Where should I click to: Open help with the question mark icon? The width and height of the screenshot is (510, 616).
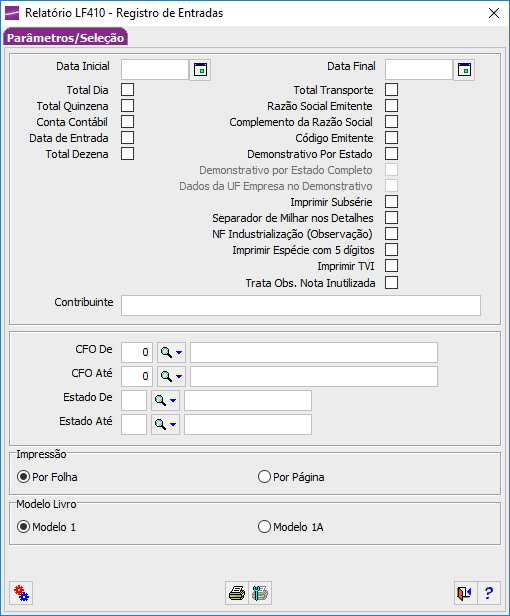click(x=489, y=593)
